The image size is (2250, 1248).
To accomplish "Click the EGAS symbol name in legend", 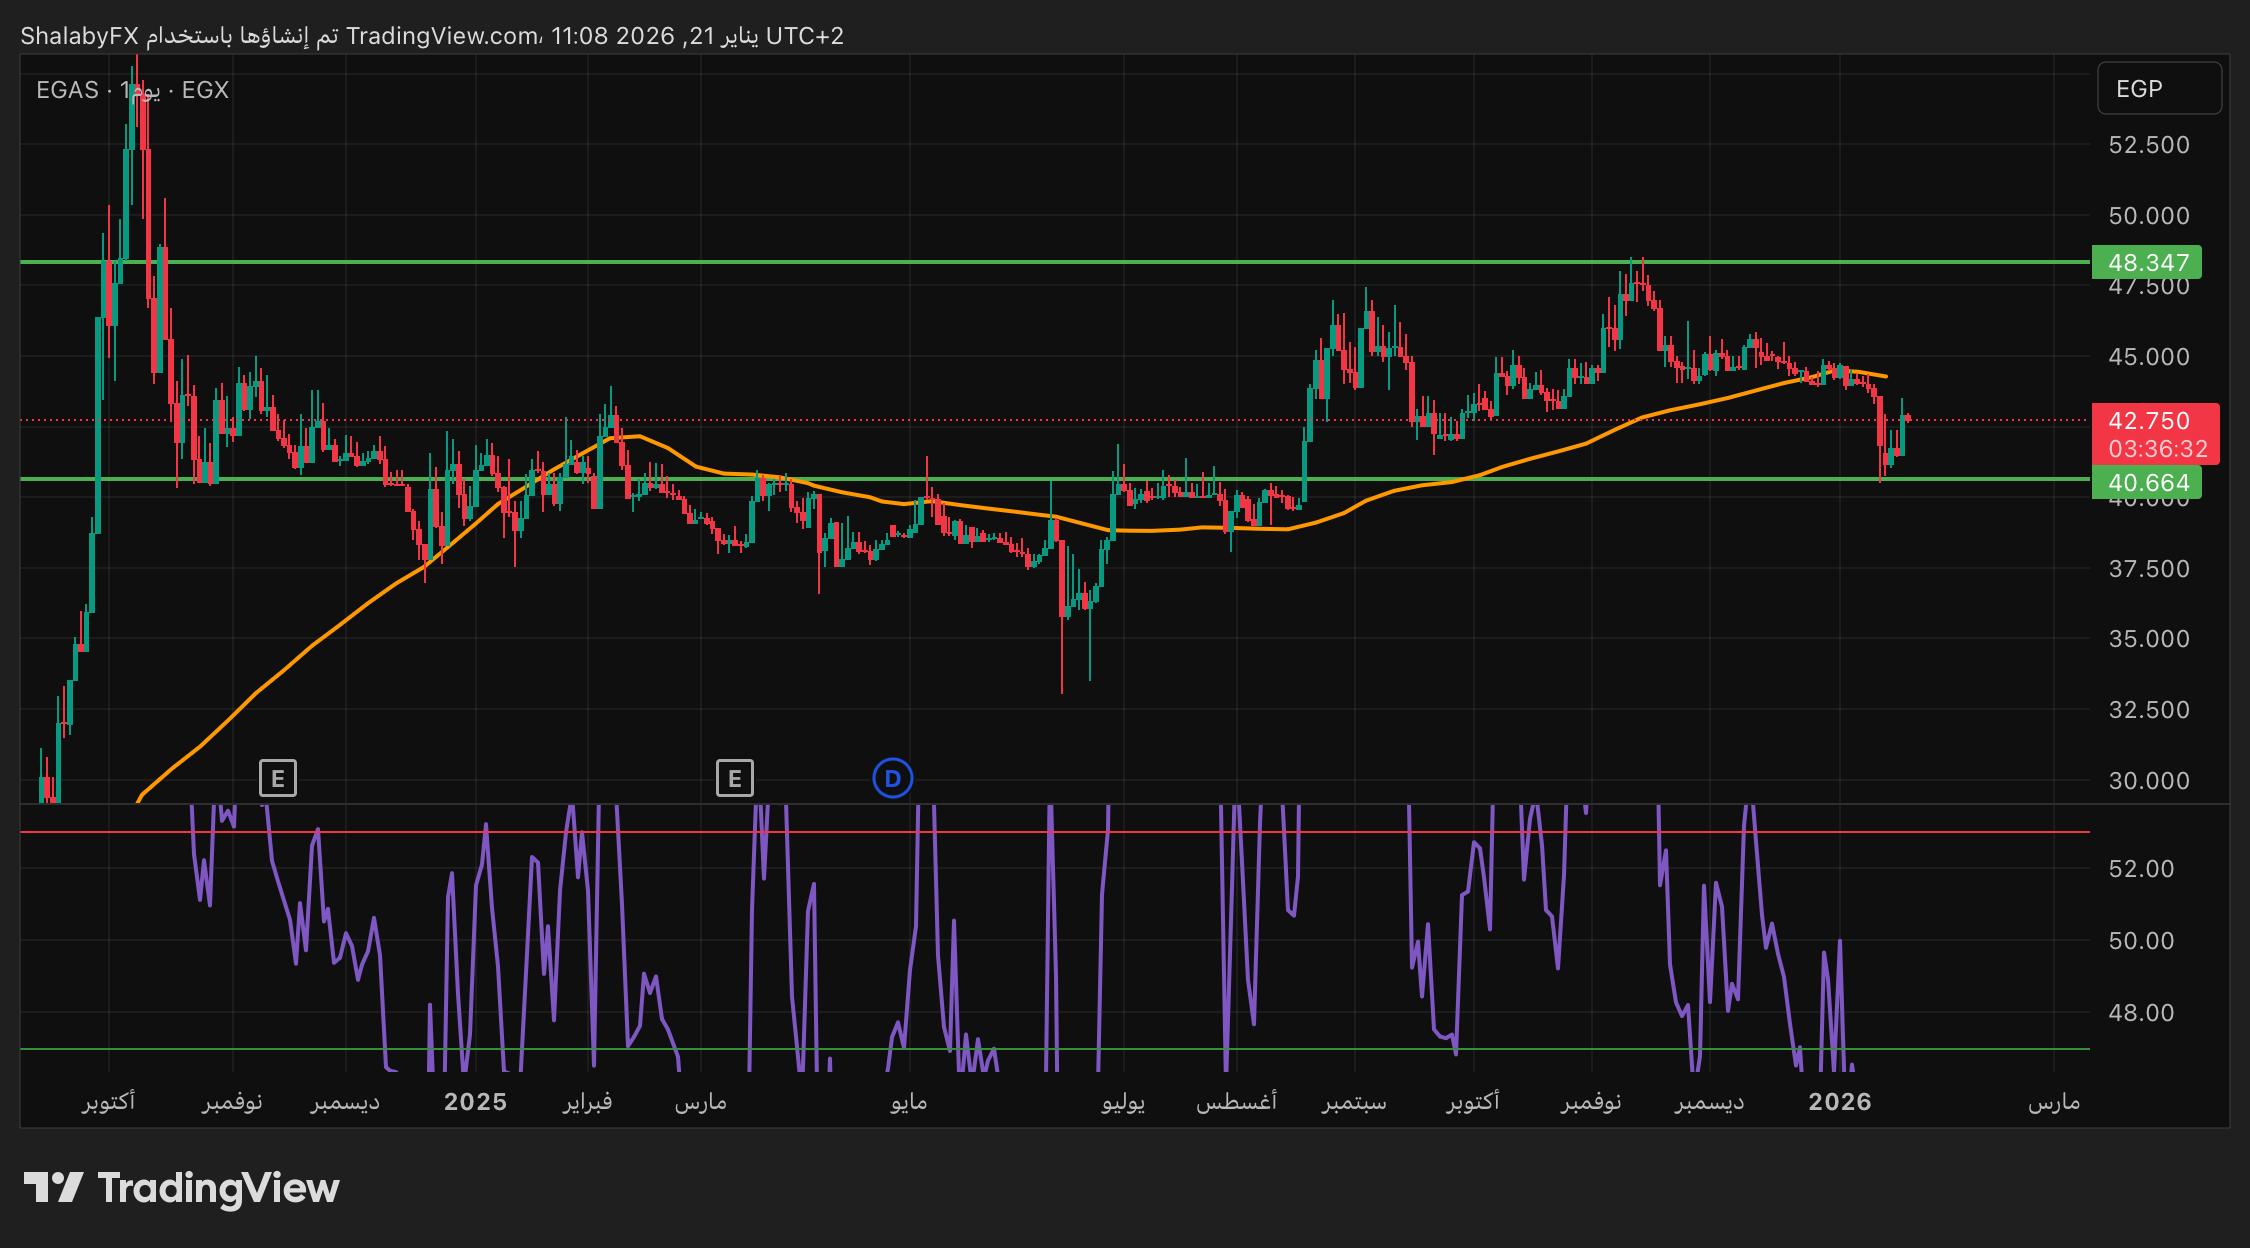I will [67, 90].
